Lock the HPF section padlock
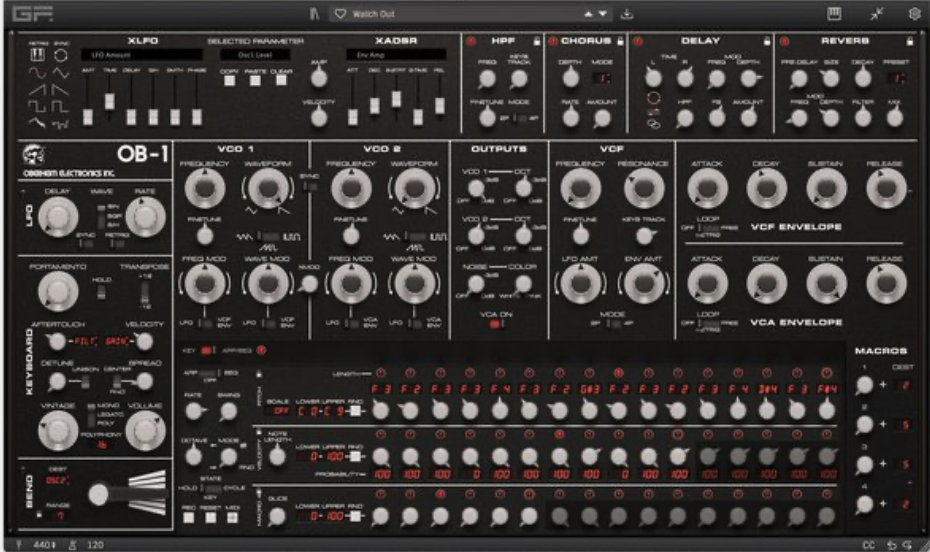 click(537, 41)
